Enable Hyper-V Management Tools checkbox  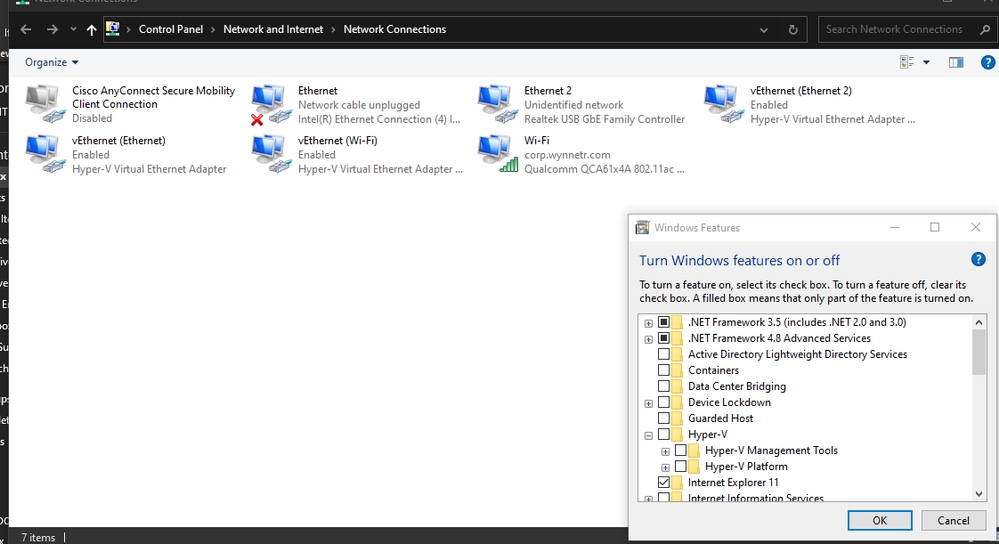(680, 450)
